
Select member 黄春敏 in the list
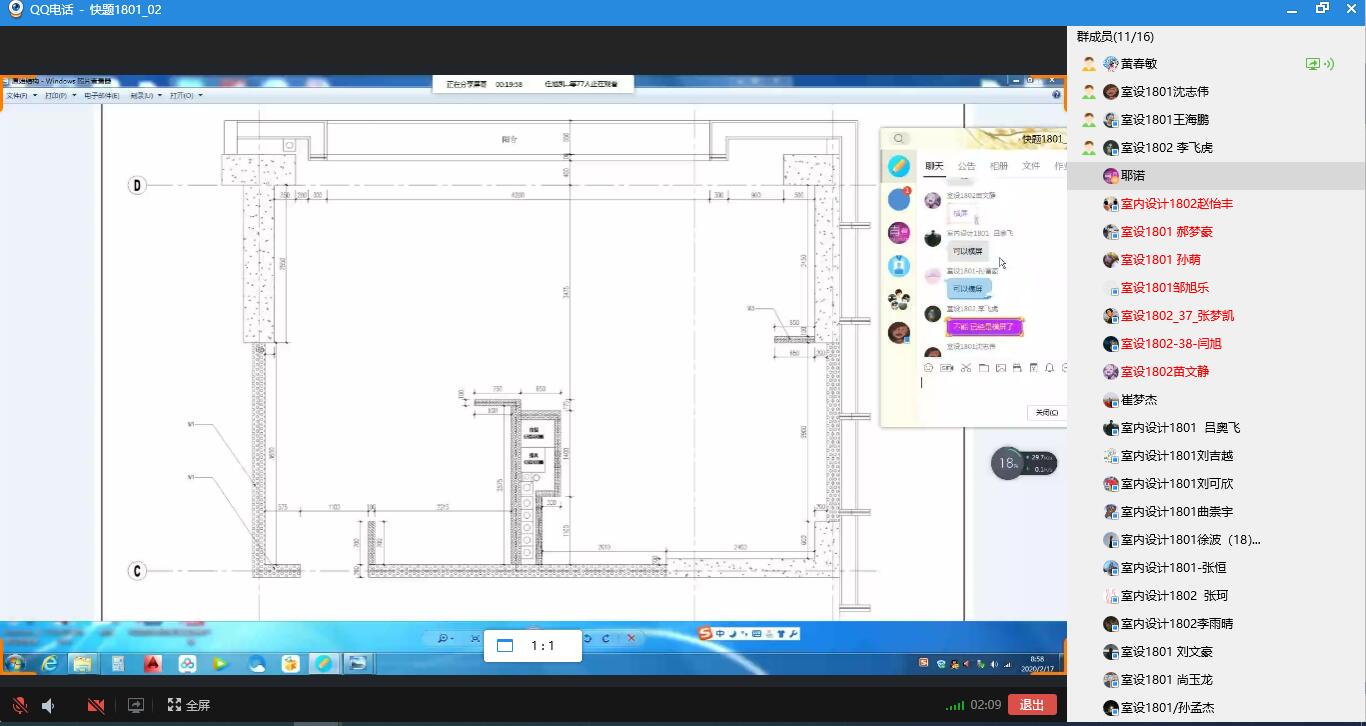pyautogui.click(x=1138, y=63)
